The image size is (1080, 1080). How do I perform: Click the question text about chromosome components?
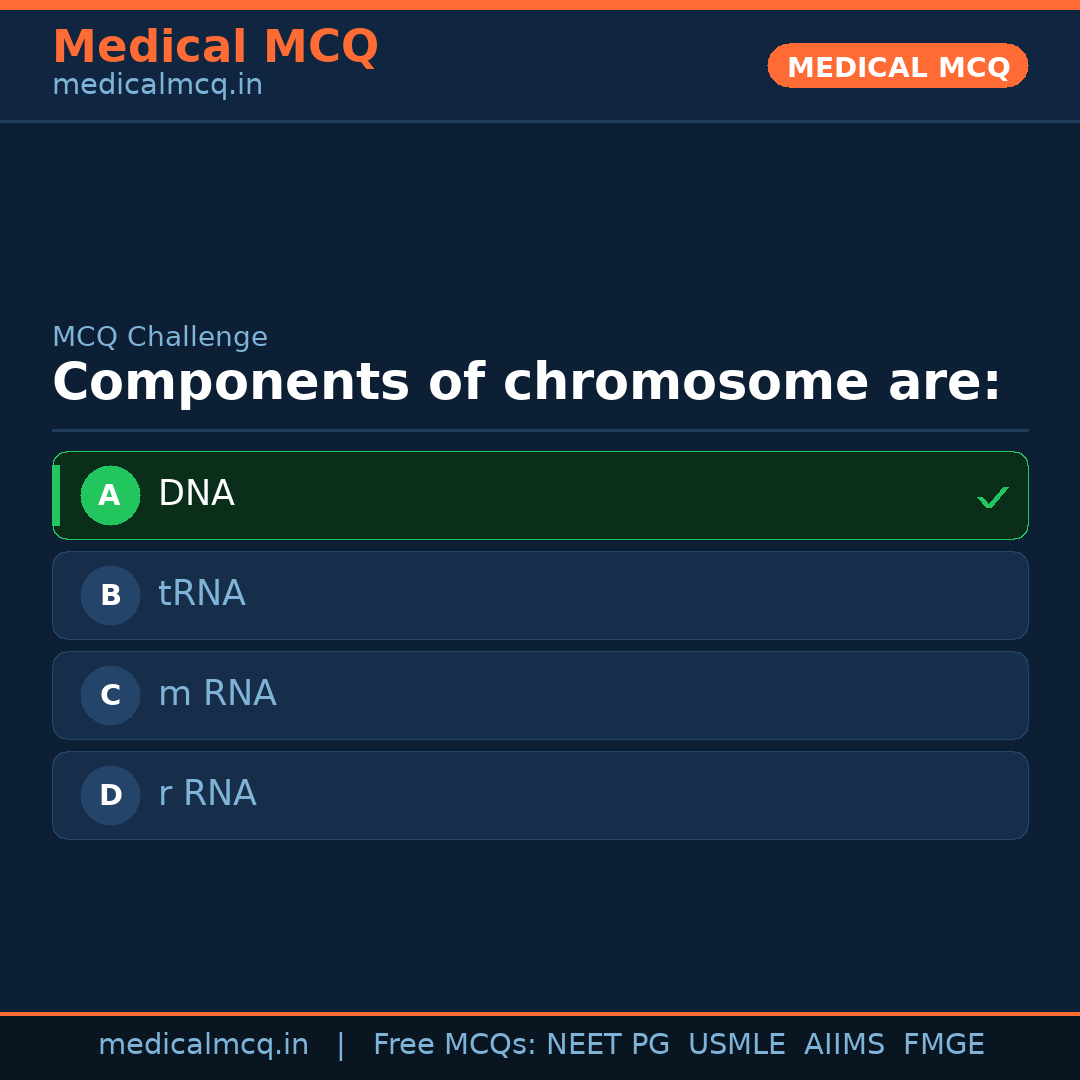click(x=526, y=383)
